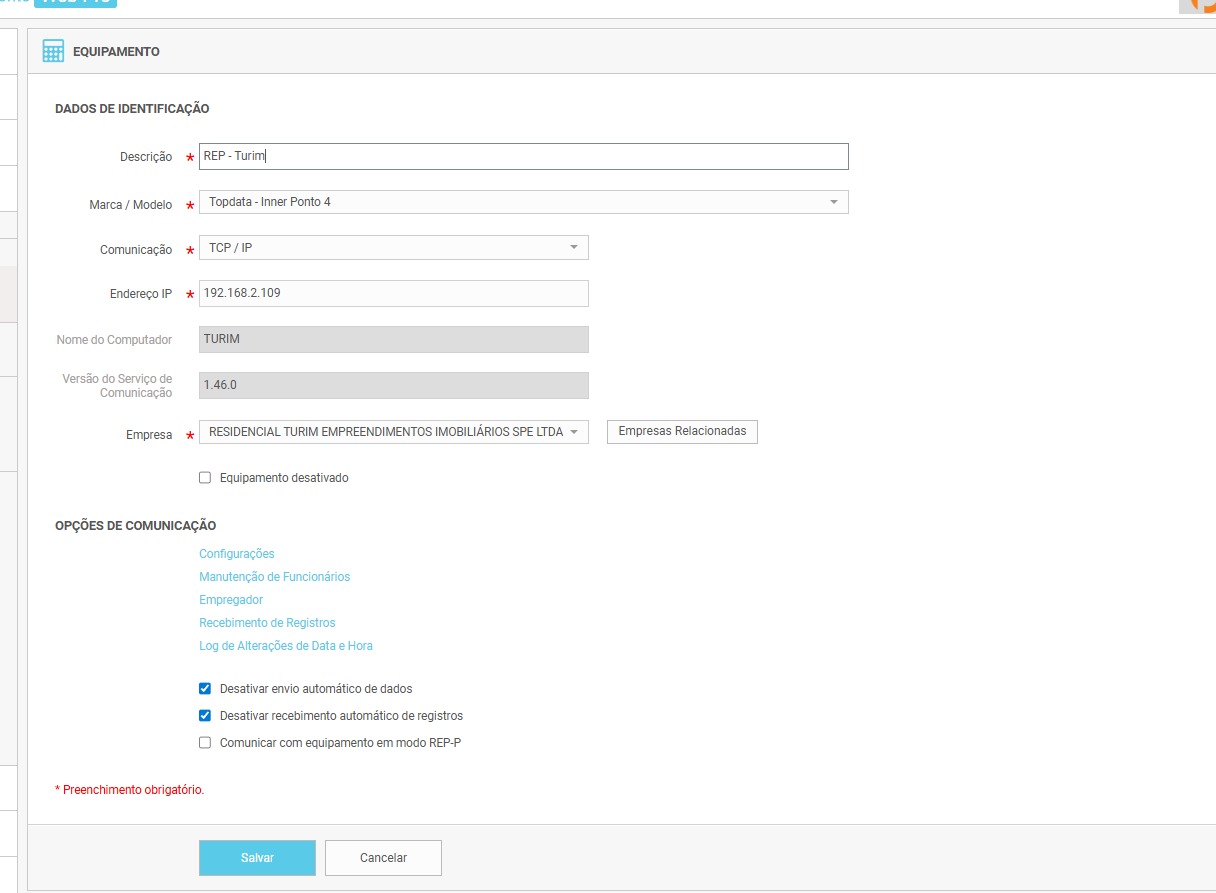
Task: Expand the Comunicação TCP / IP dropdown
Action: 393,248
